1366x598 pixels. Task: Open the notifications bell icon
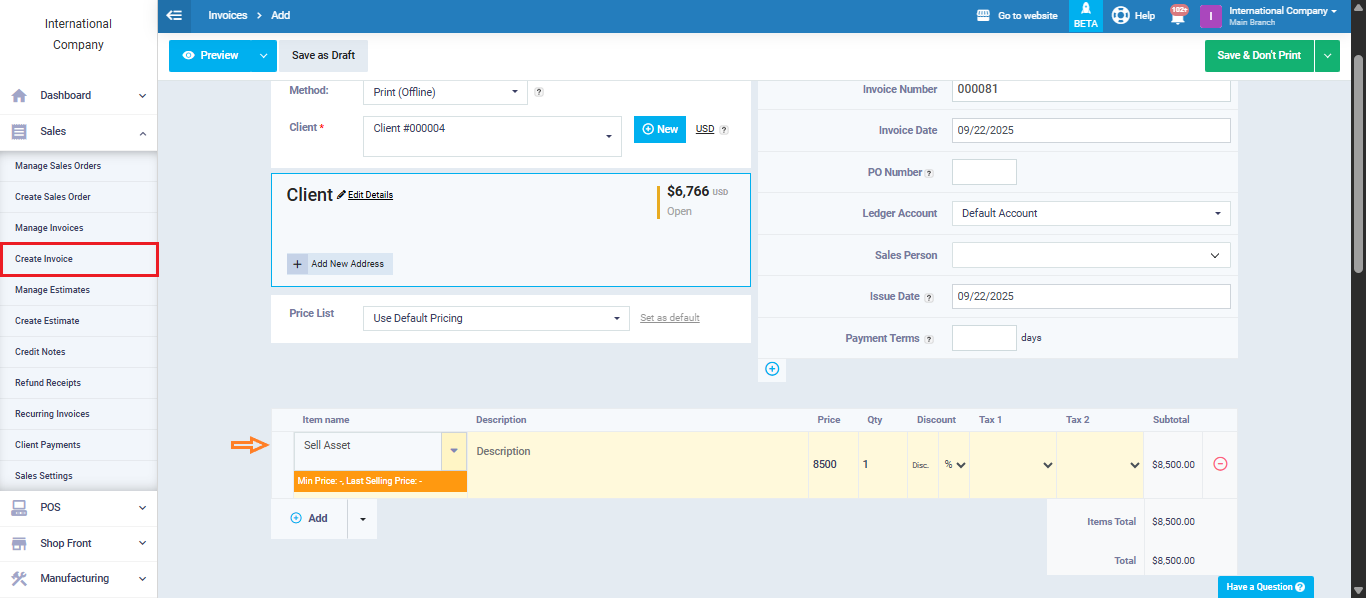coord(1177,16)
